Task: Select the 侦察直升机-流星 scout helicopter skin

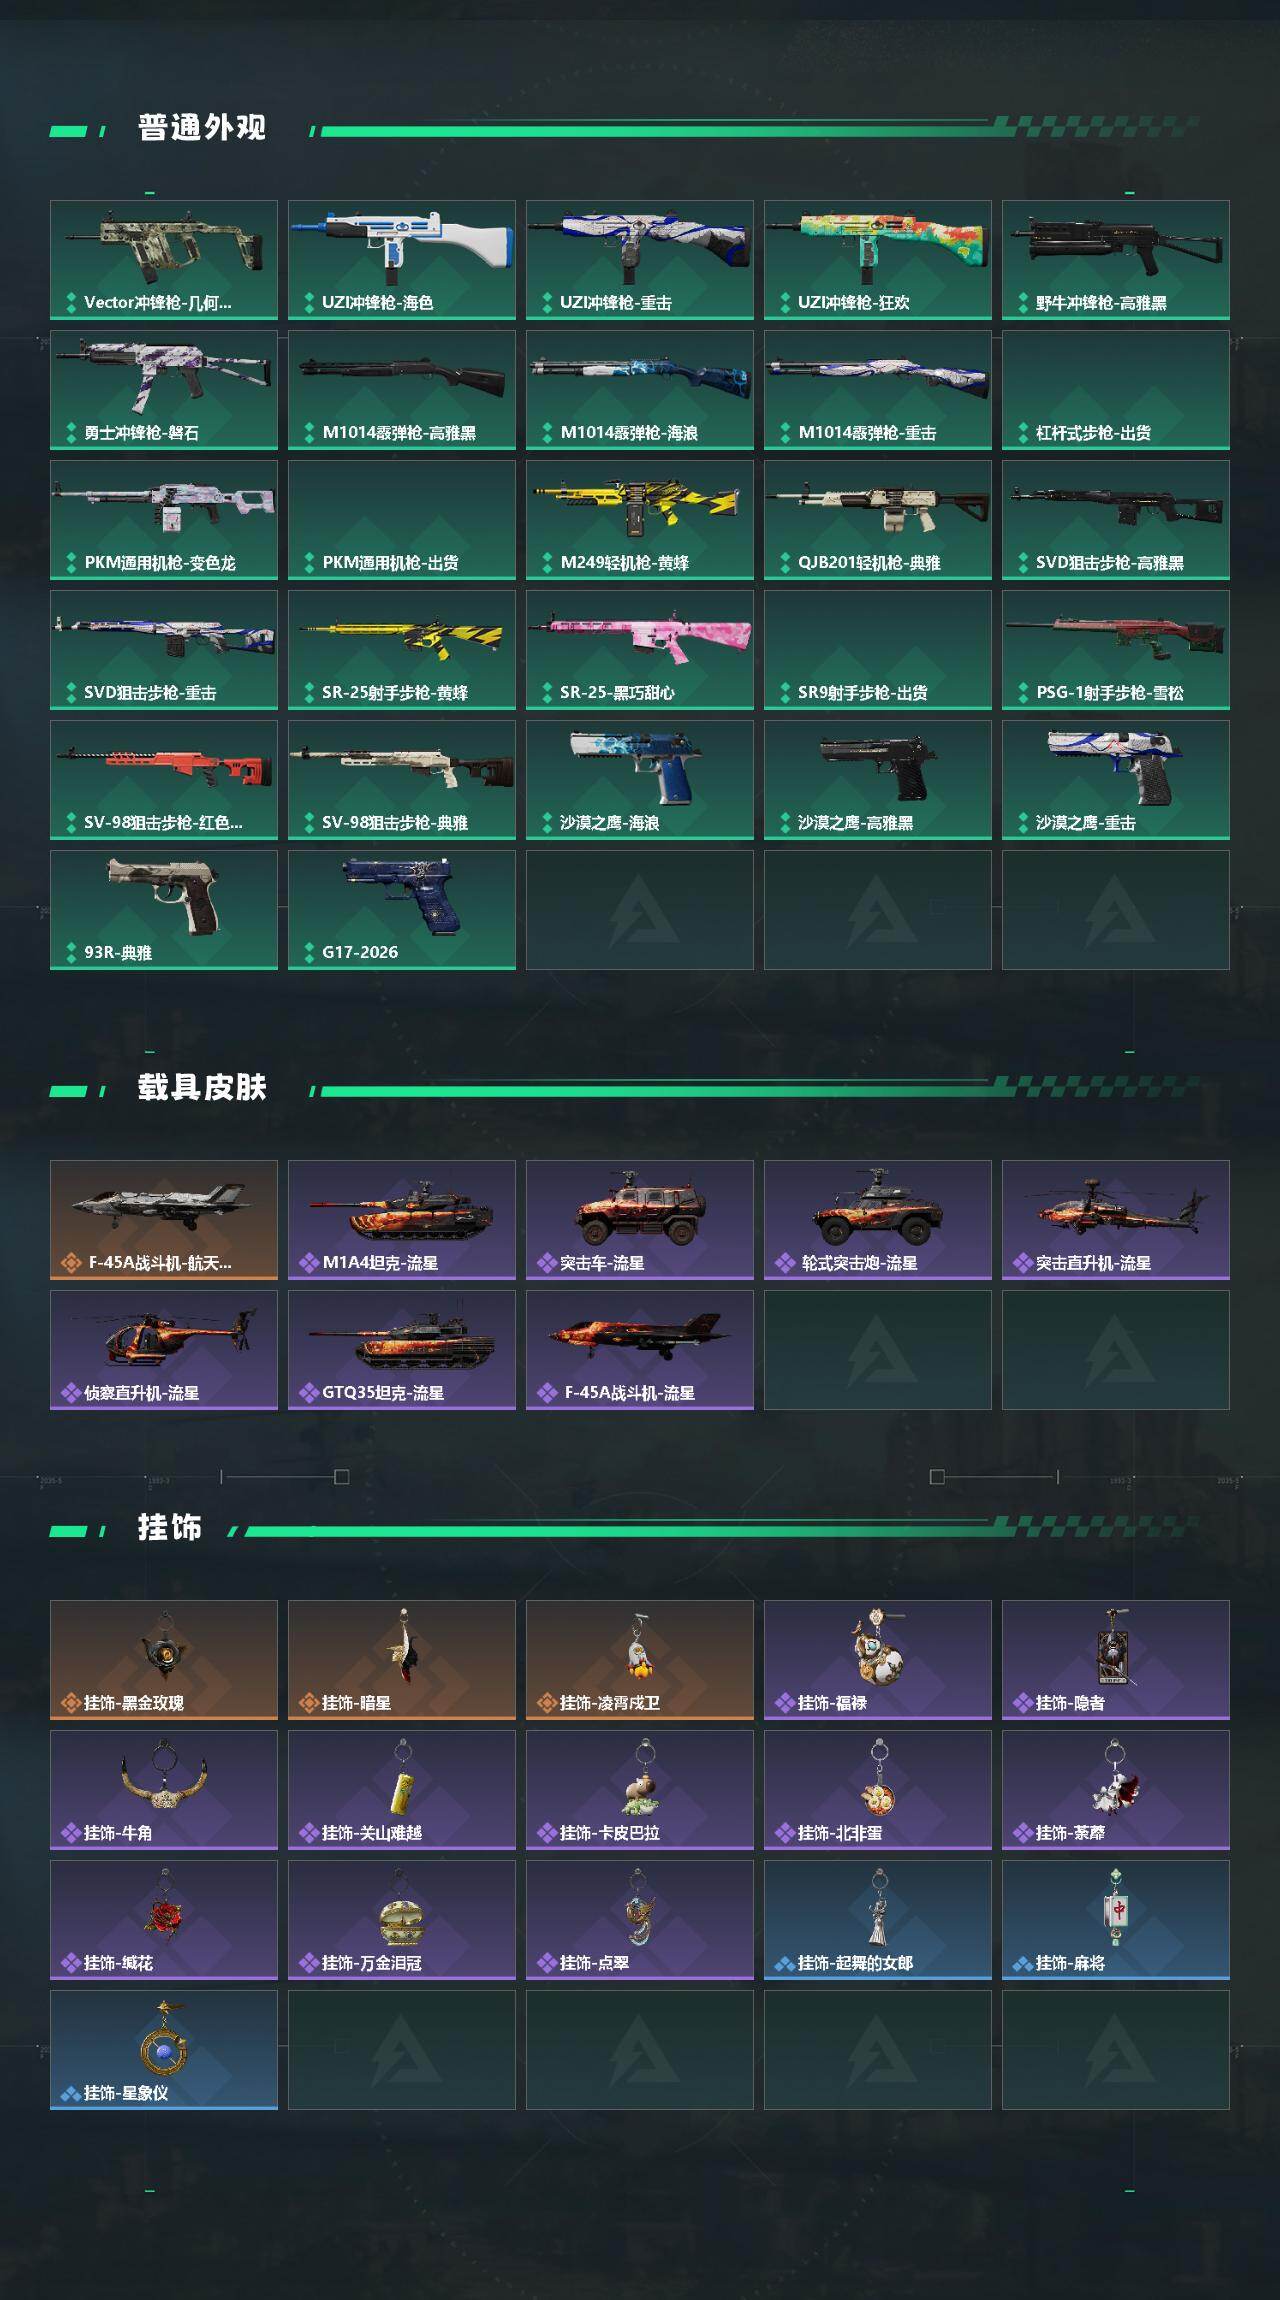Action: coord(164,1350)
